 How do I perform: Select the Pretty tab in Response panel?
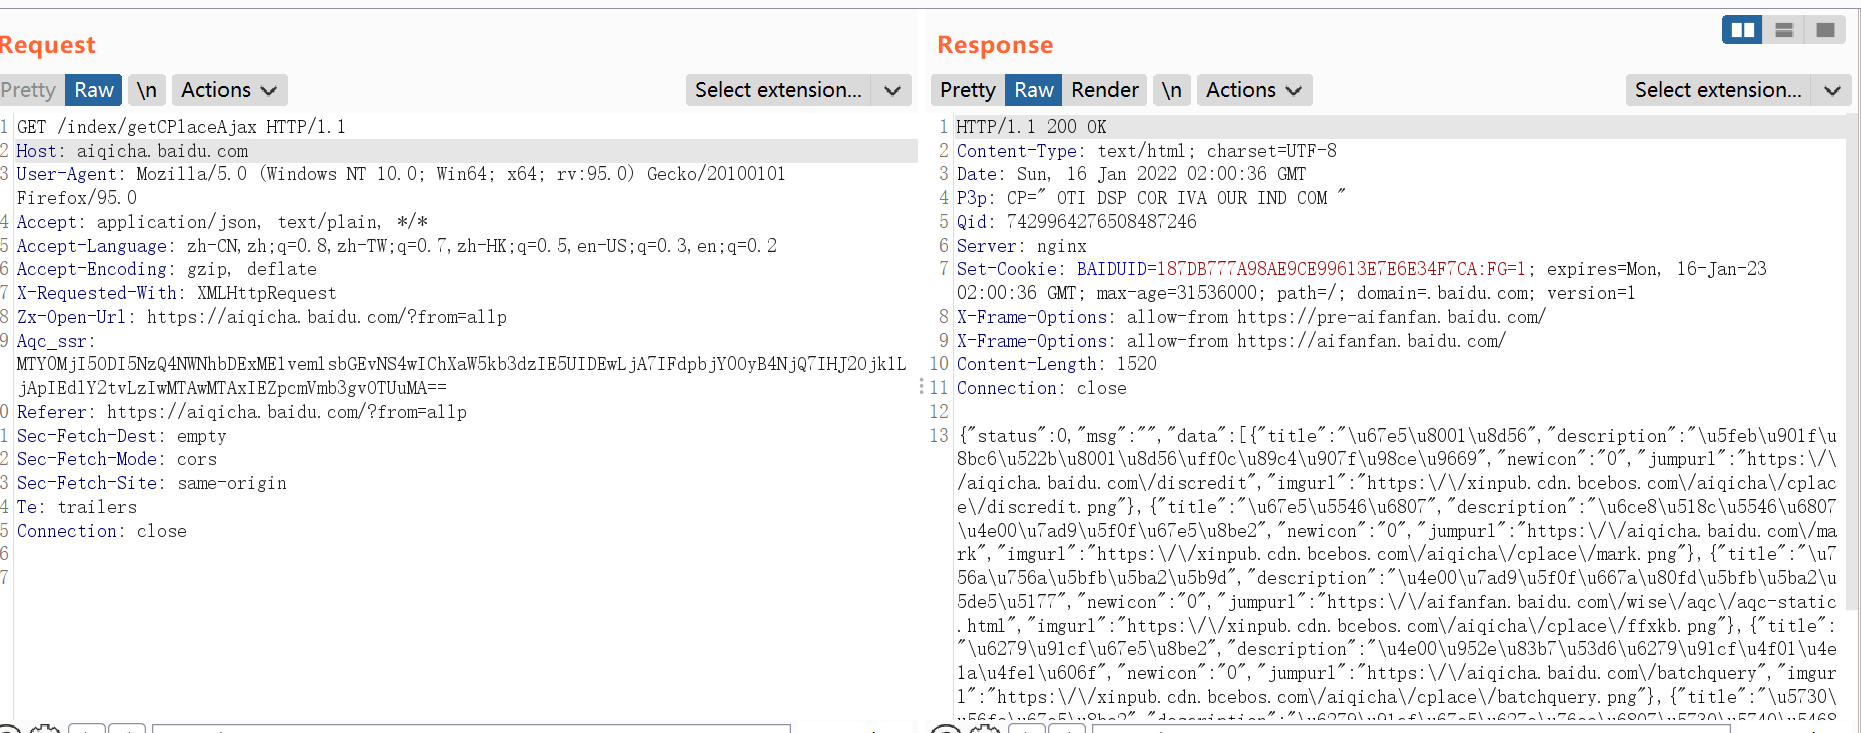(968, 90)
